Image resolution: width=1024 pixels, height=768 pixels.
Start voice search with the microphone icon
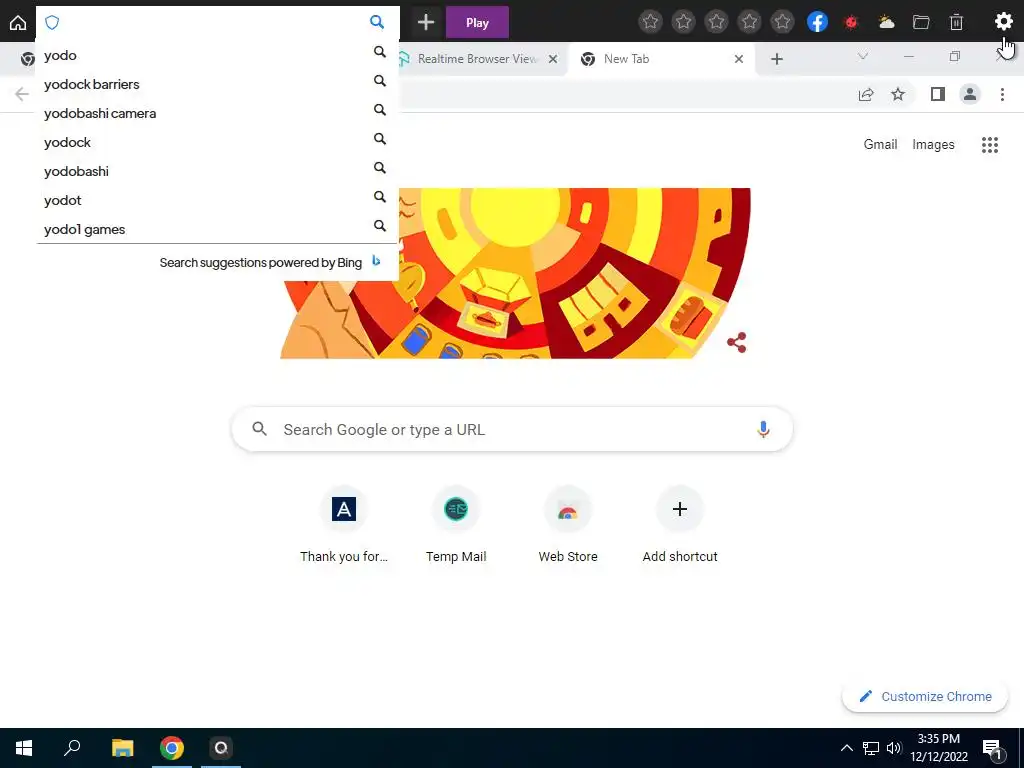coord(763,429)
